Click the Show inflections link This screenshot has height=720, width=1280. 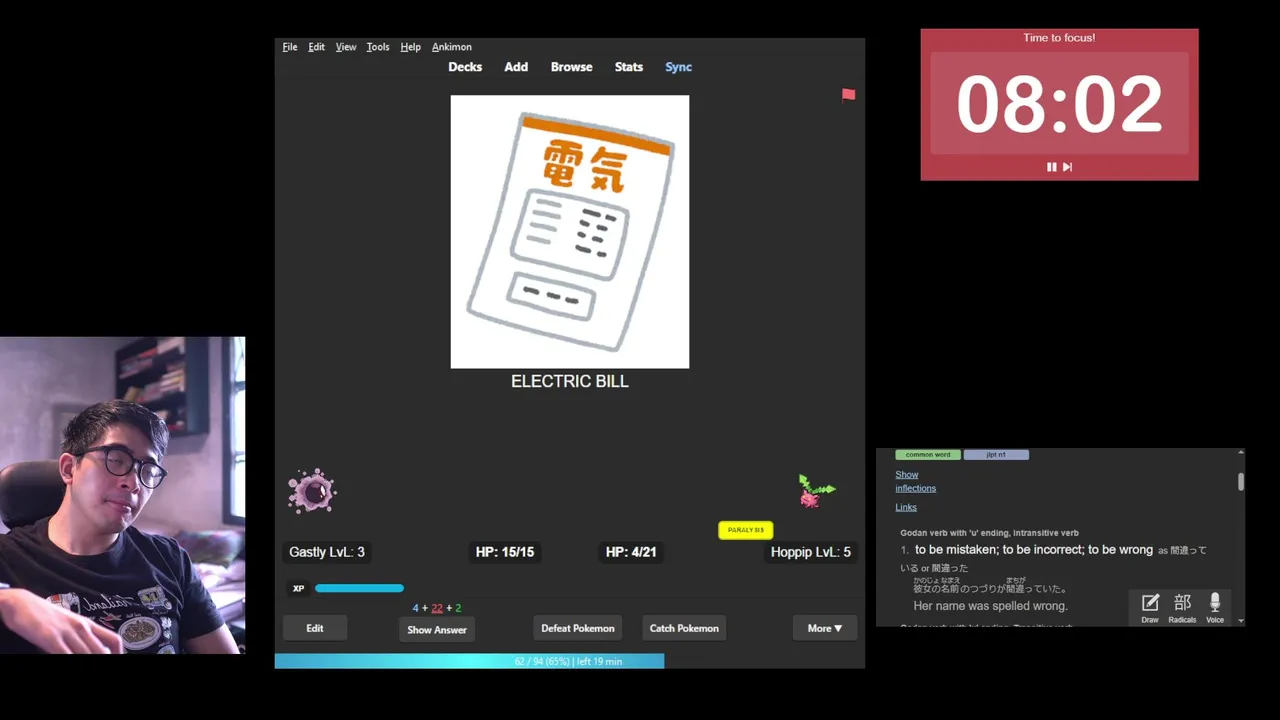click(916, 481)
